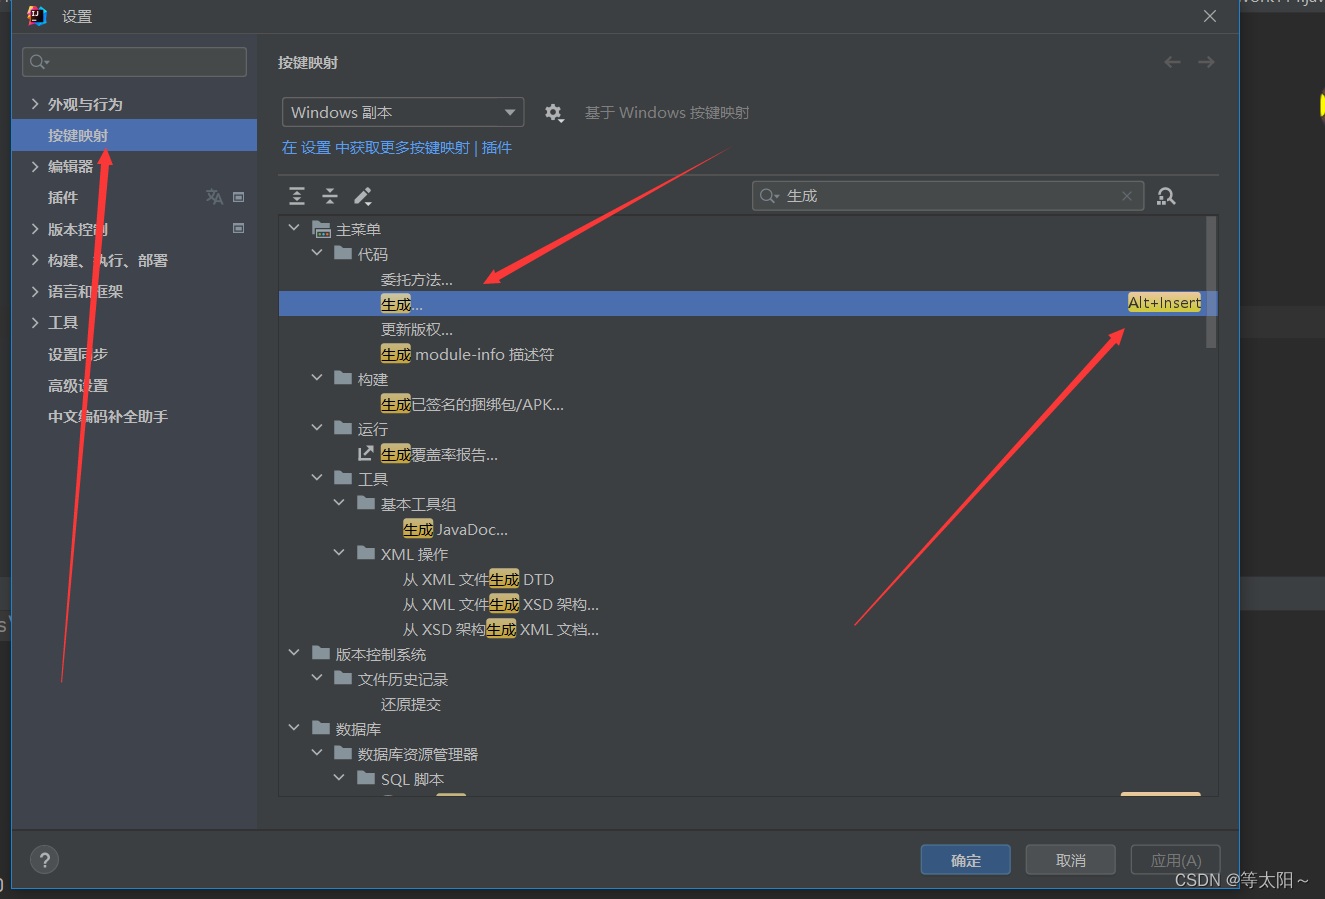
Task: Click the 应用(A) button
Action: click(1176, 860)
